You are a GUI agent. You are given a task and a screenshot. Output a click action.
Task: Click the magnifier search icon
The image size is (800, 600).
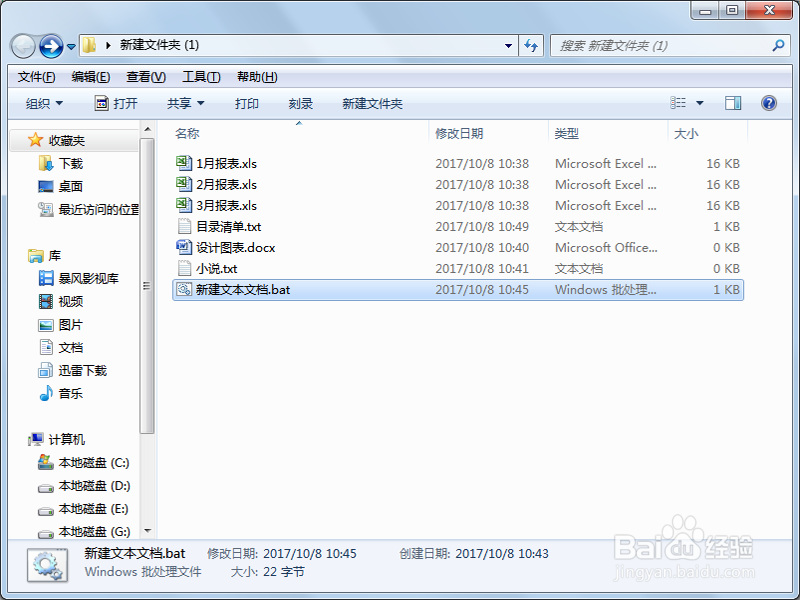[x=779, y=45]
